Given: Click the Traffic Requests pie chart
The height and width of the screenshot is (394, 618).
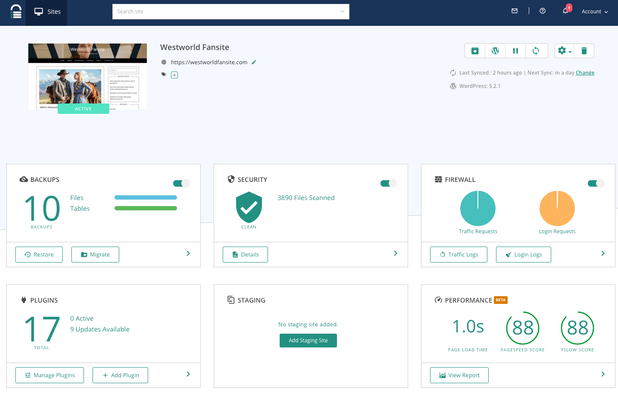Looking at the screenshot, I should pos(478,208).
